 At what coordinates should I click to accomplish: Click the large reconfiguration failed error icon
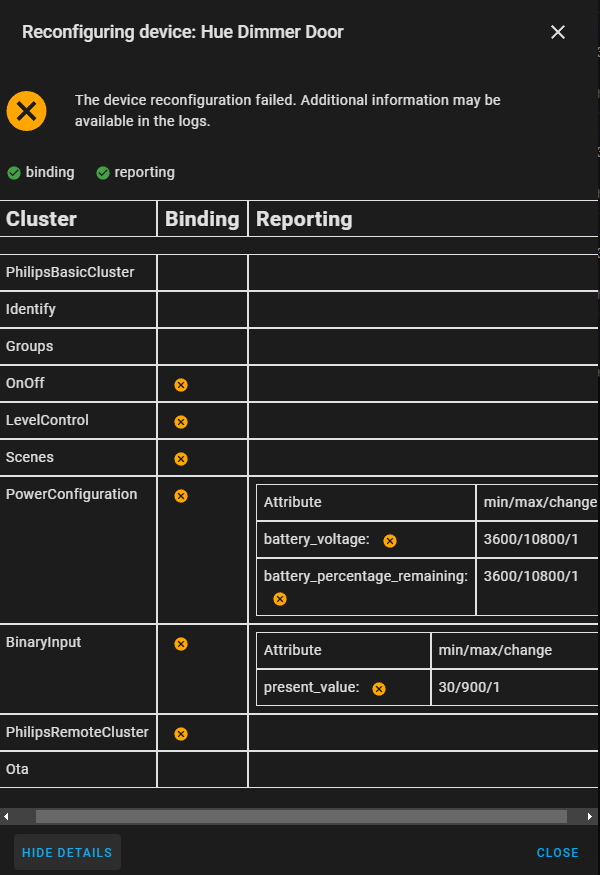click(x=26, y=111)
